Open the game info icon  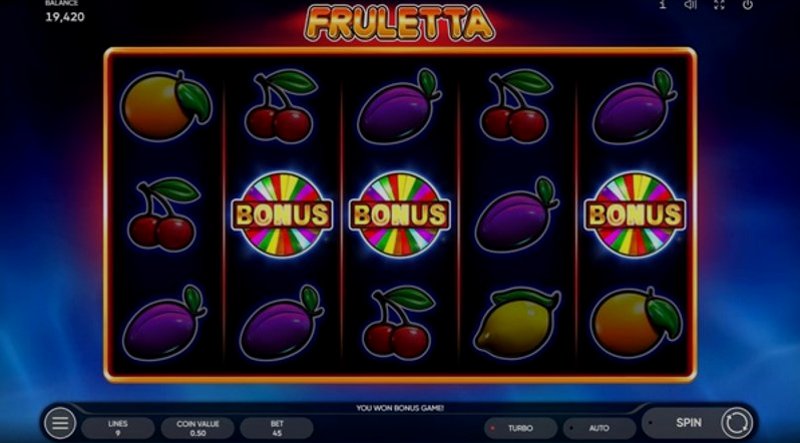pyautogui.click(x=663, y=5)
